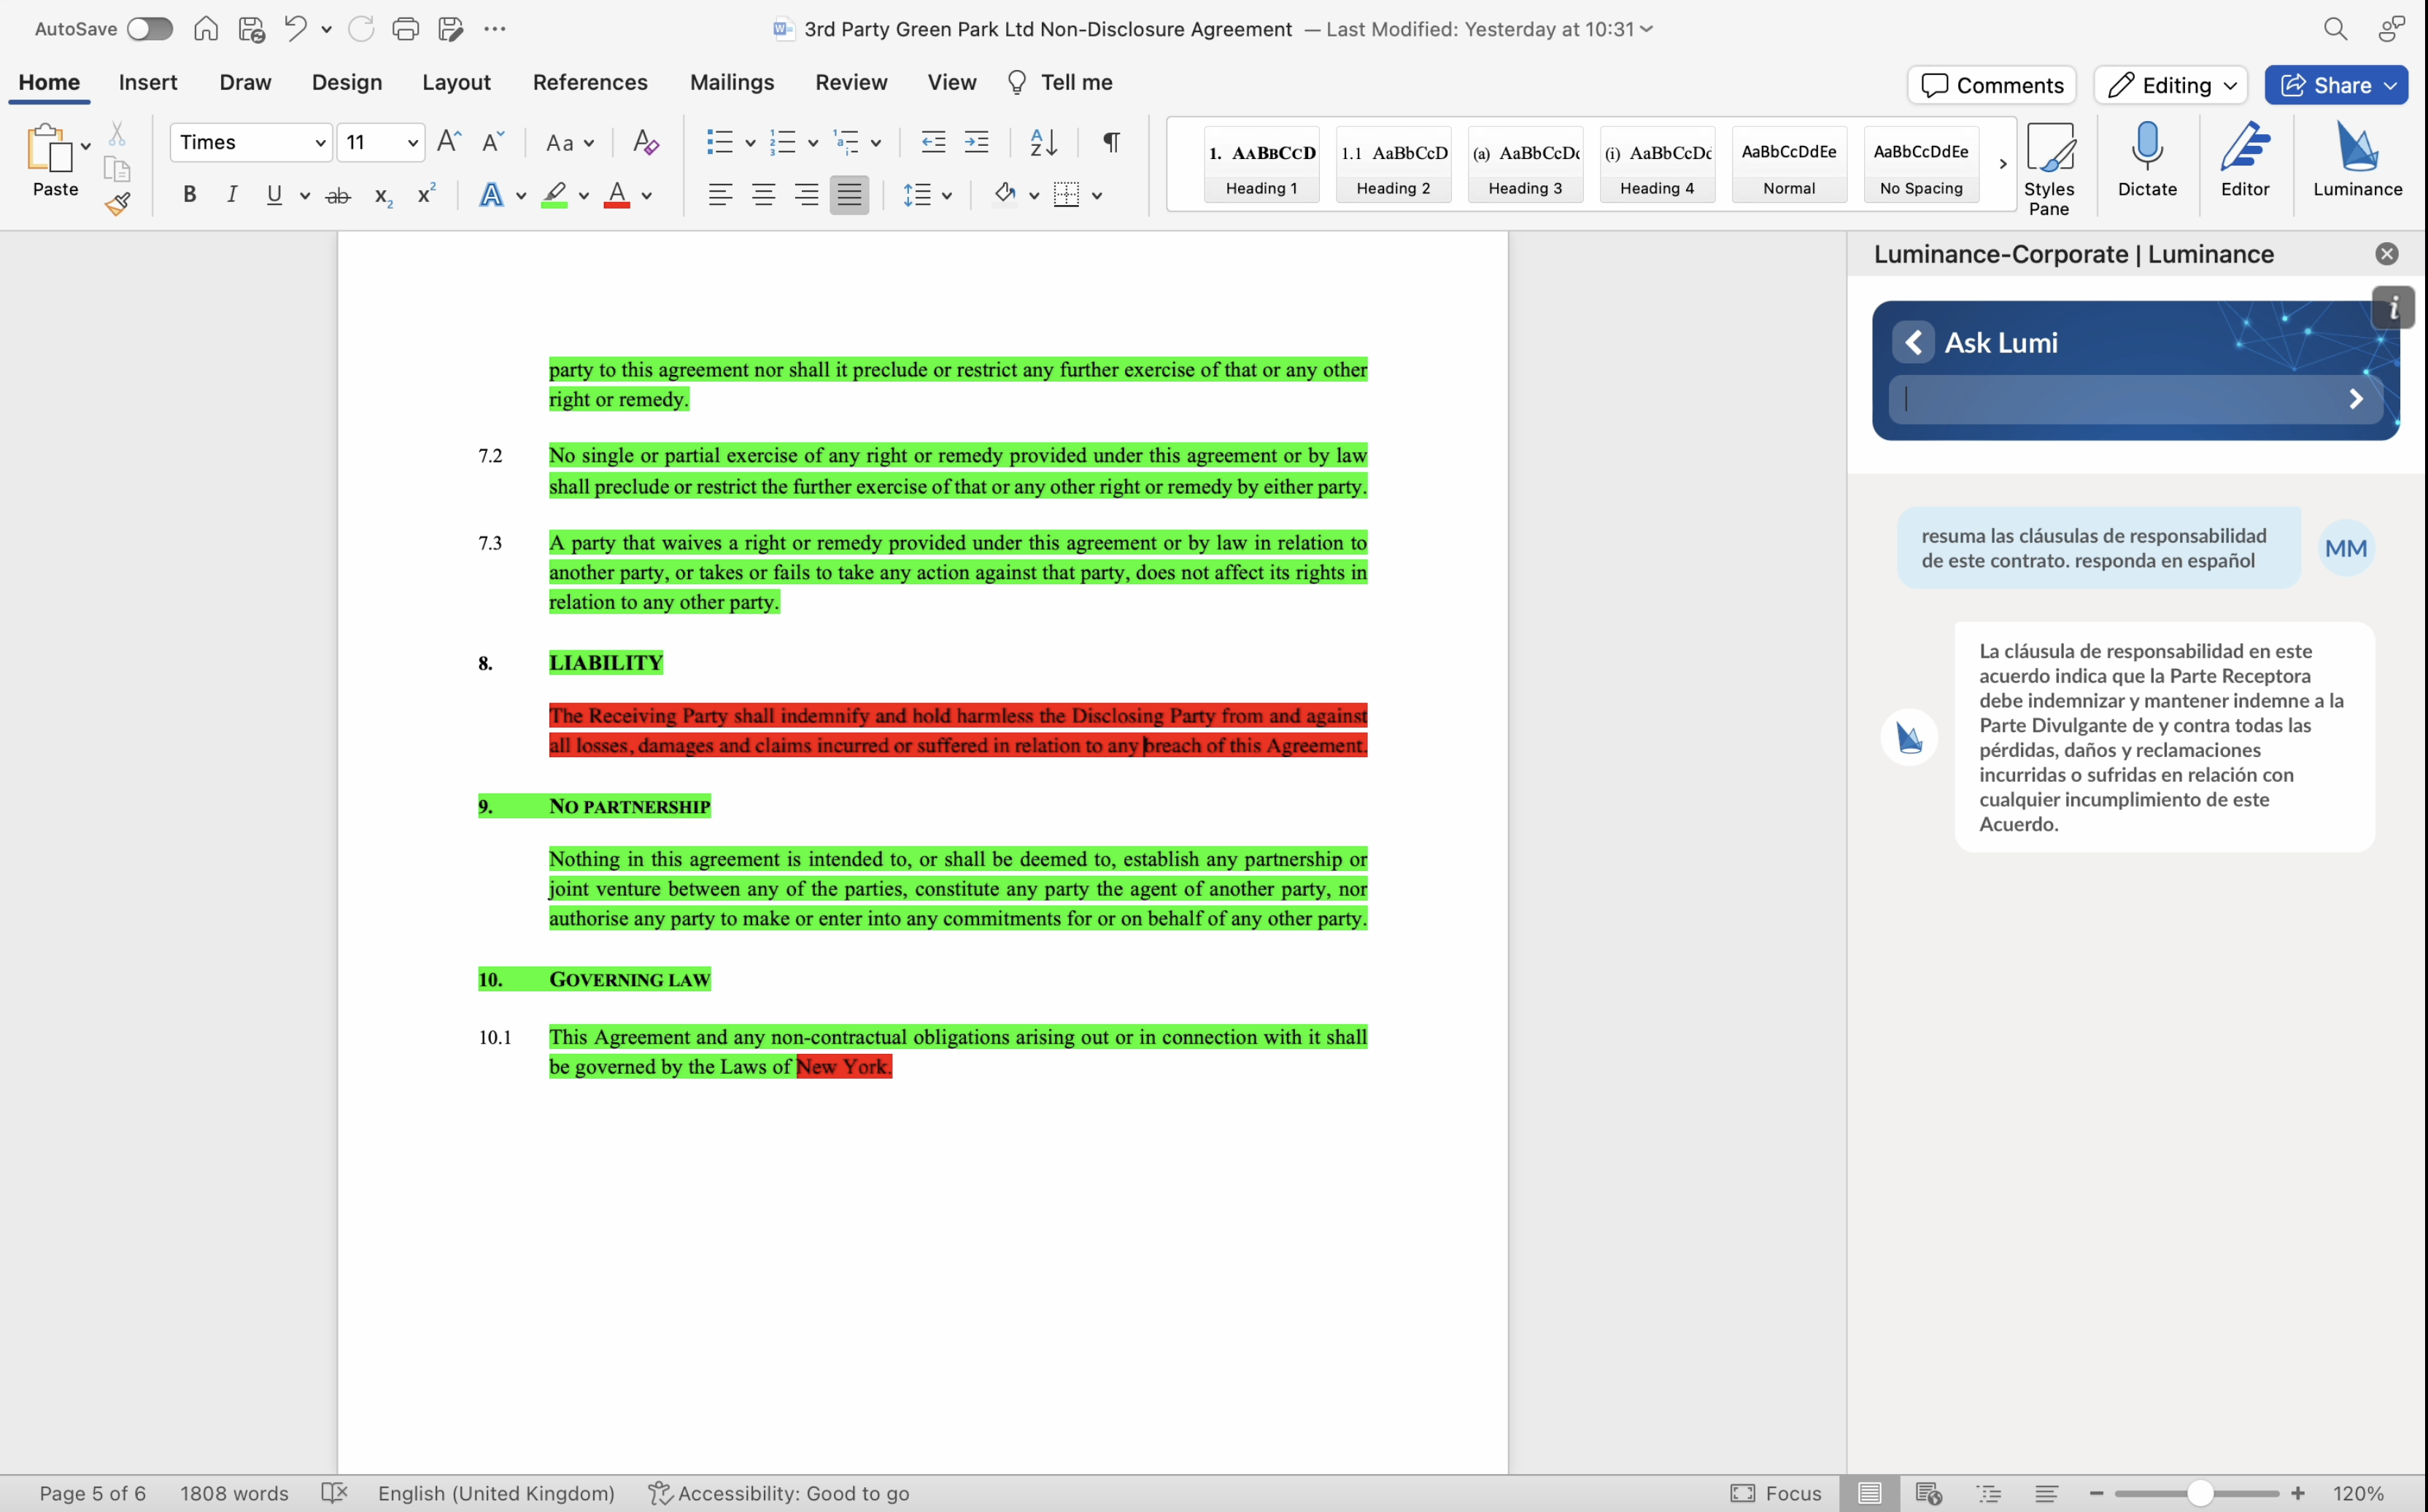This screenshot has width=2428, height=1512.
Task: Switch to the Draw tab
Action: 245,82
